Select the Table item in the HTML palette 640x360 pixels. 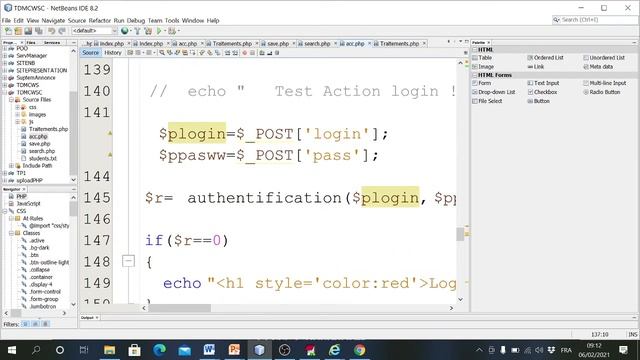click(x=482, y=58)
